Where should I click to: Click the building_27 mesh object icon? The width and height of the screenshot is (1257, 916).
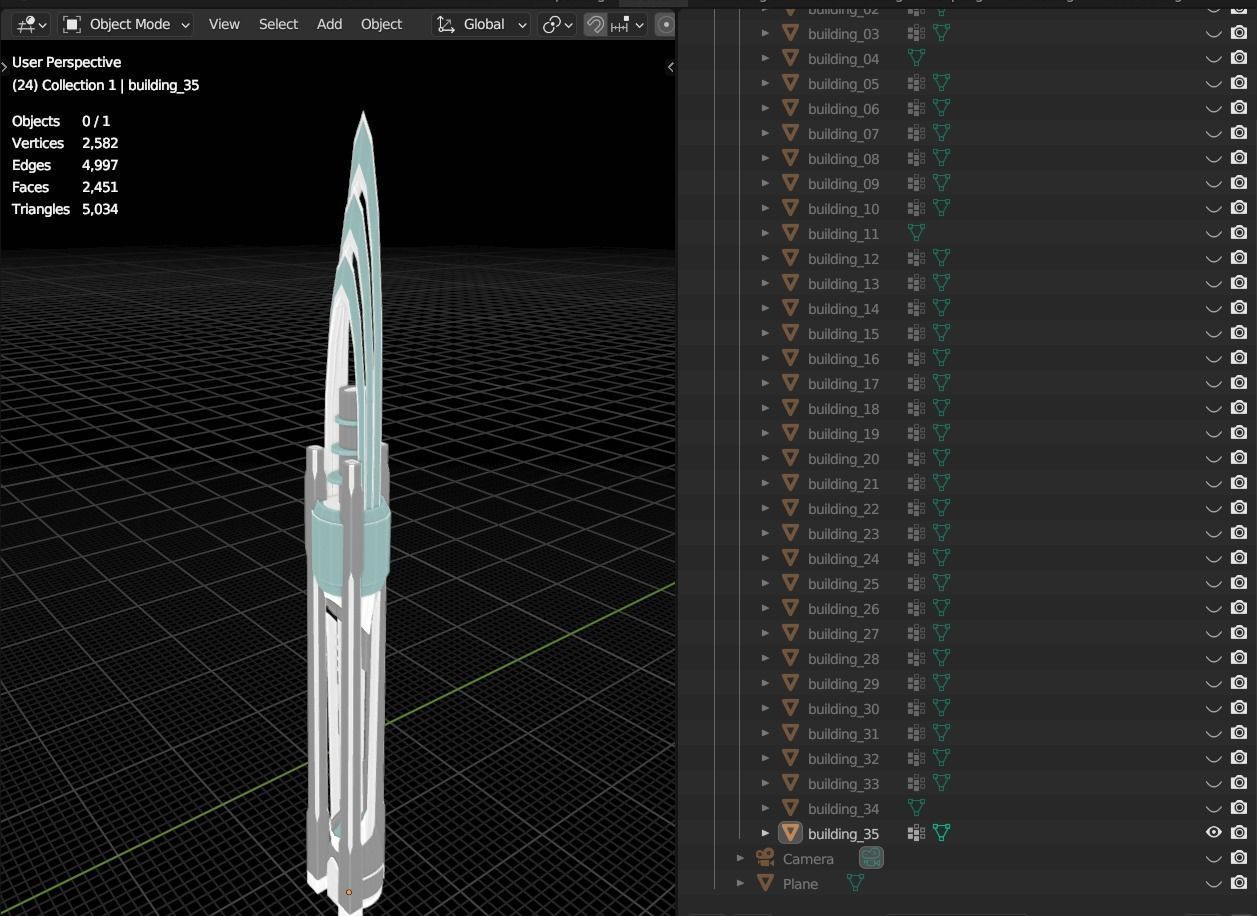[x=791, y=633]
